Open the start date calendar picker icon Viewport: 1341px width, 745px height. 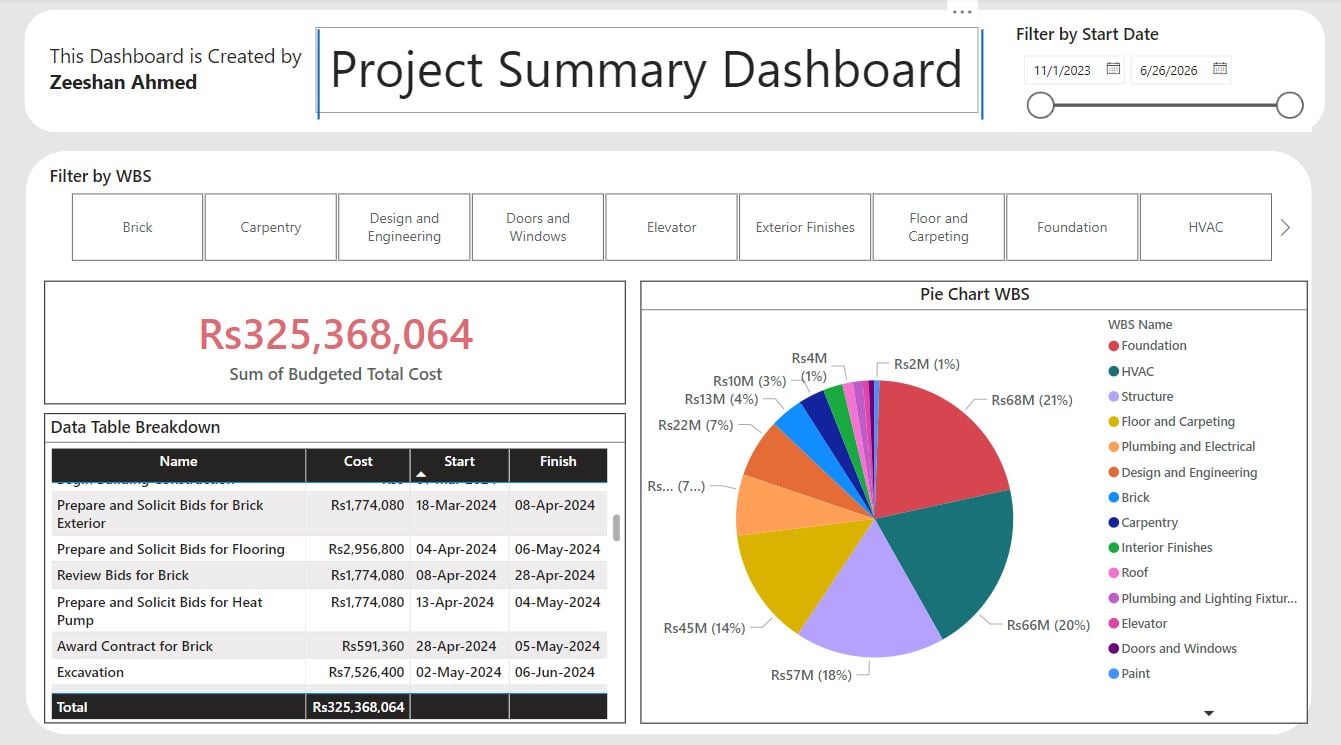[1113, 69]
